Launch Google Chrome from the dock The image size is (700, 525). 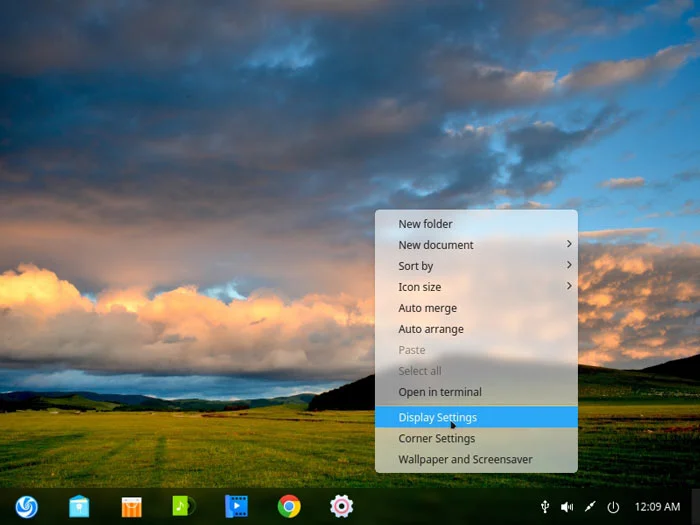click(x=289, y=507)
